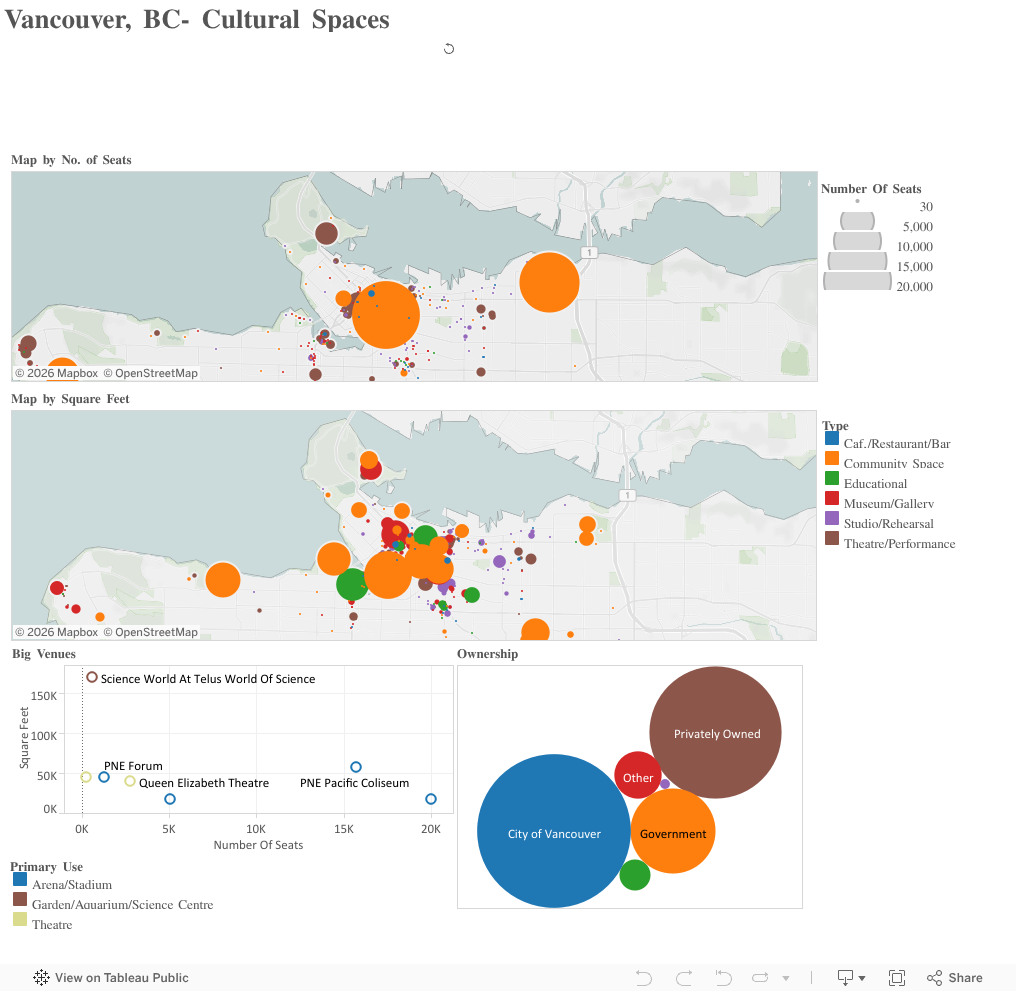Viewport: 1016px width, 991px height.
Task: Toggle Theatre/Performance in the Type legend
Action: pos(831,539)
